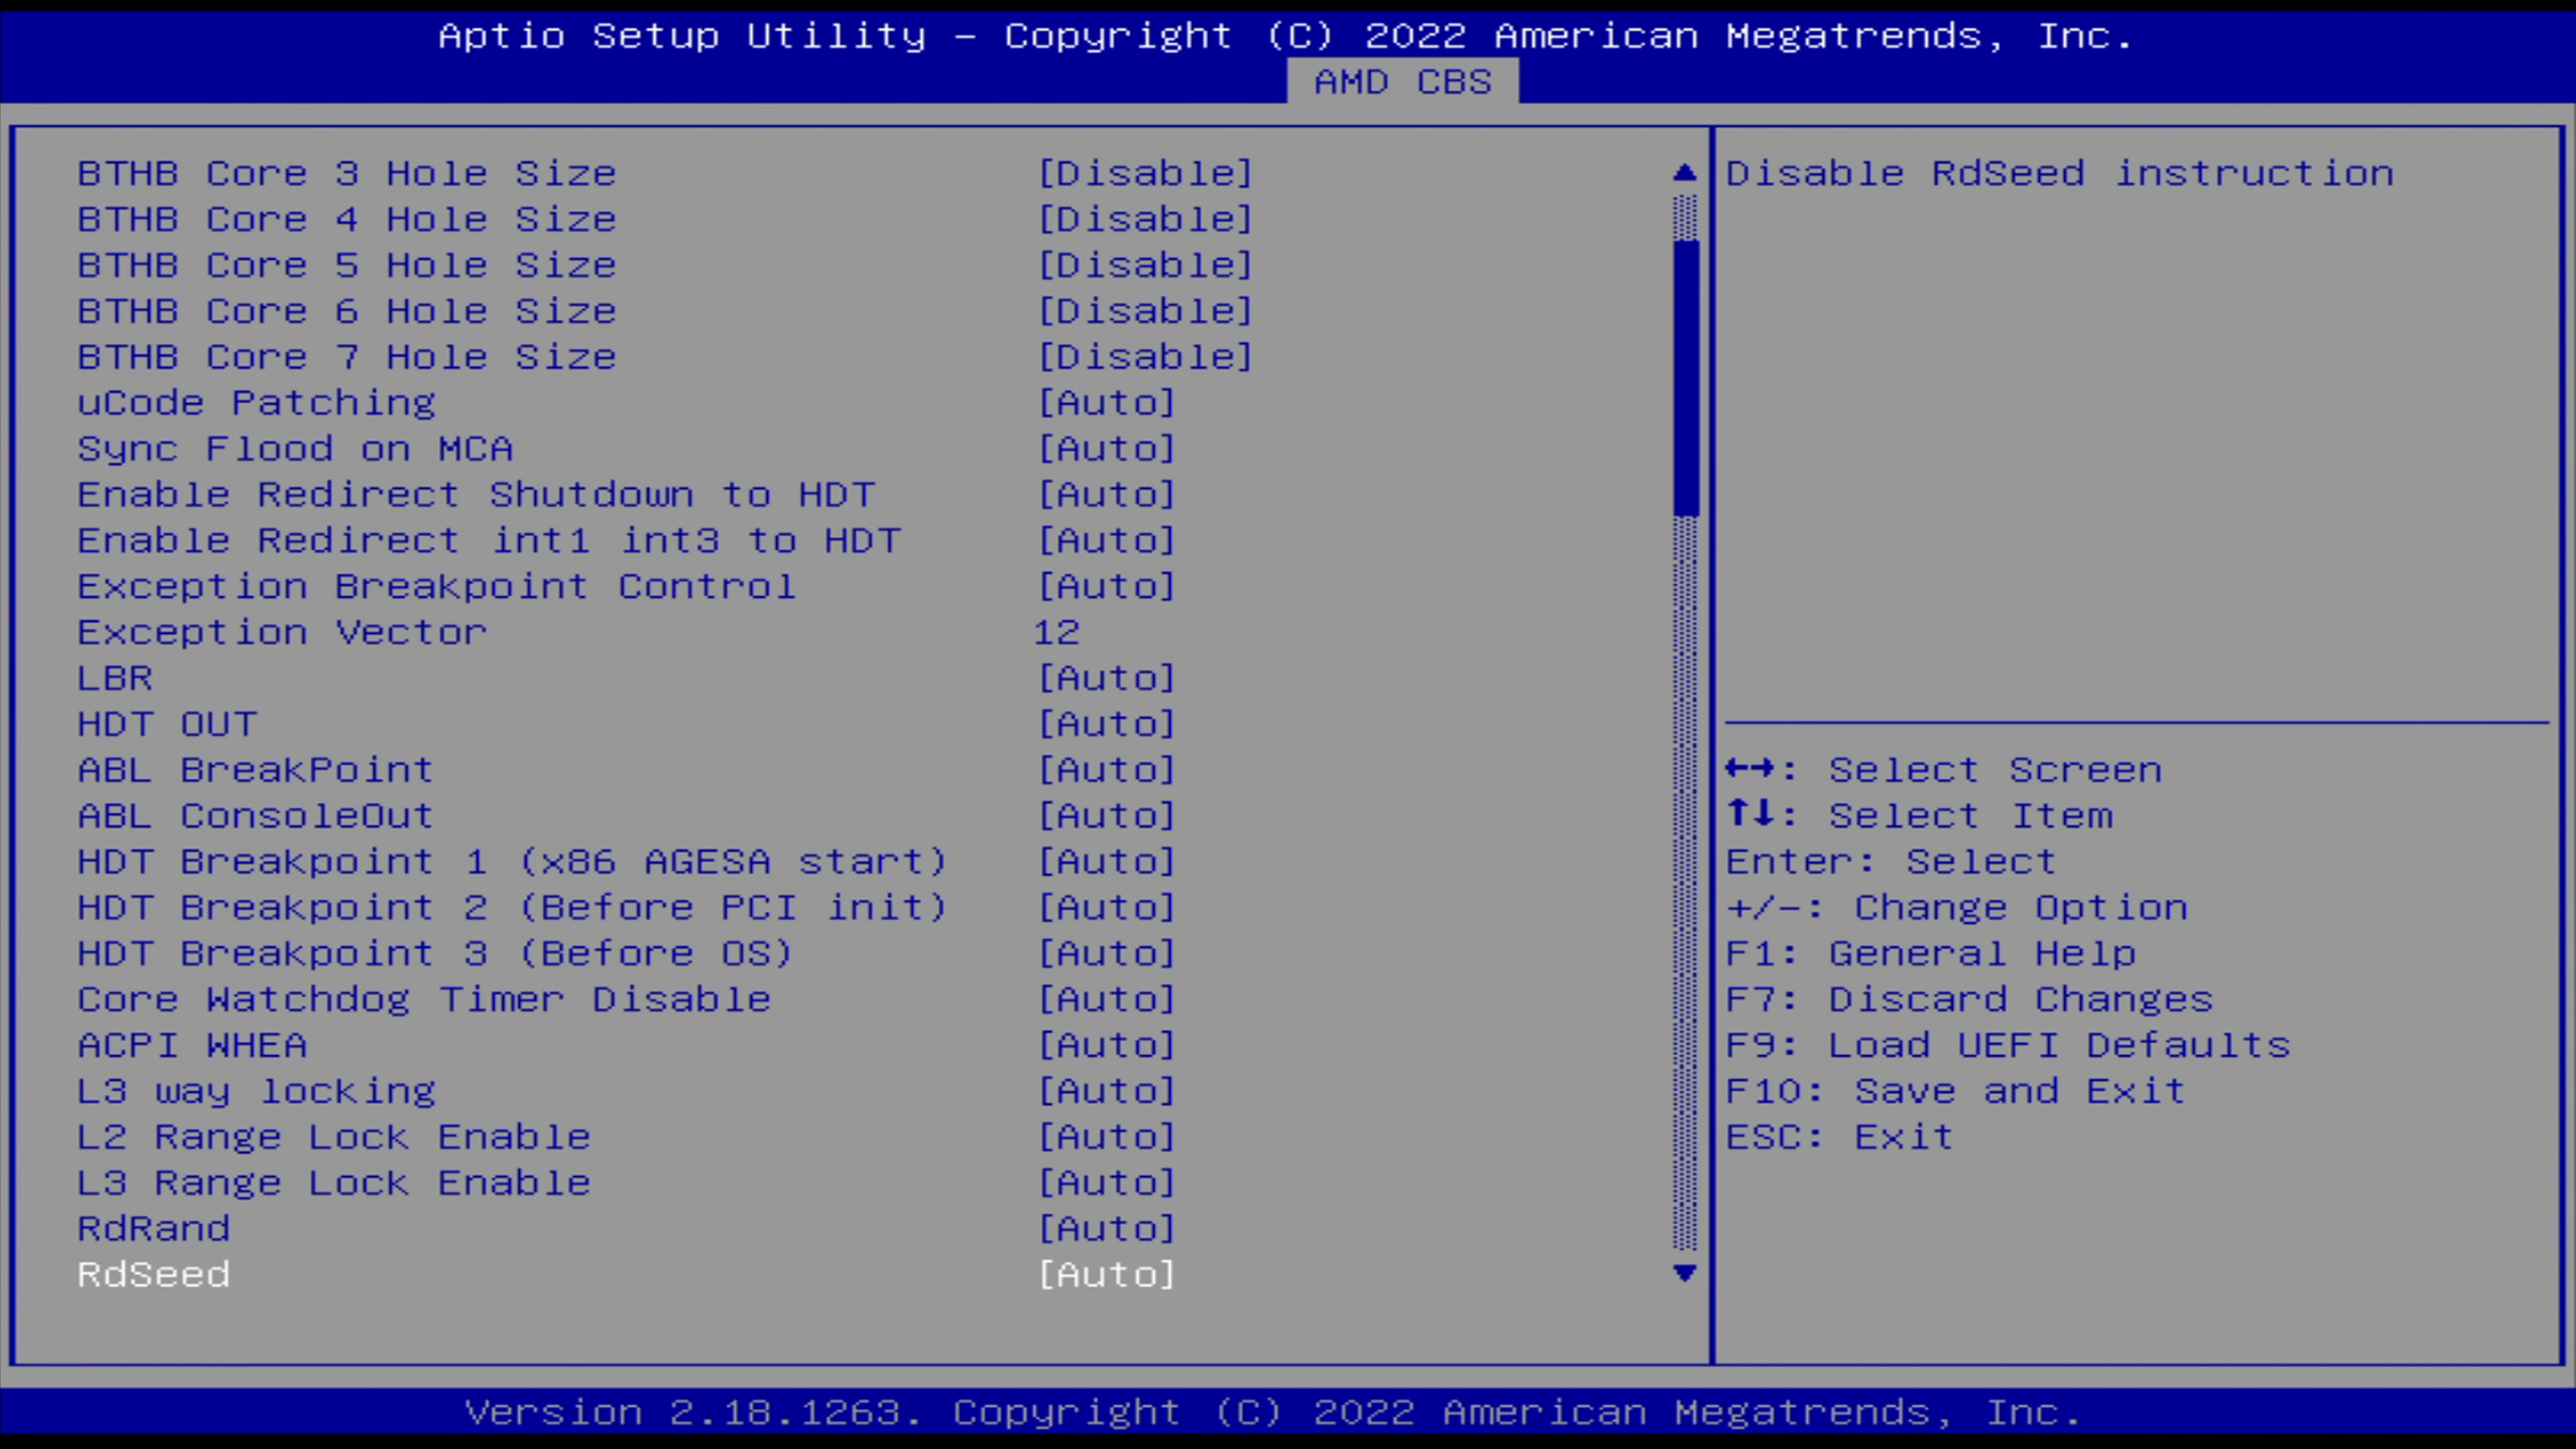Click the 'Select Item' key hint
2576x1449 pixels.
(x=1919, y=816)
